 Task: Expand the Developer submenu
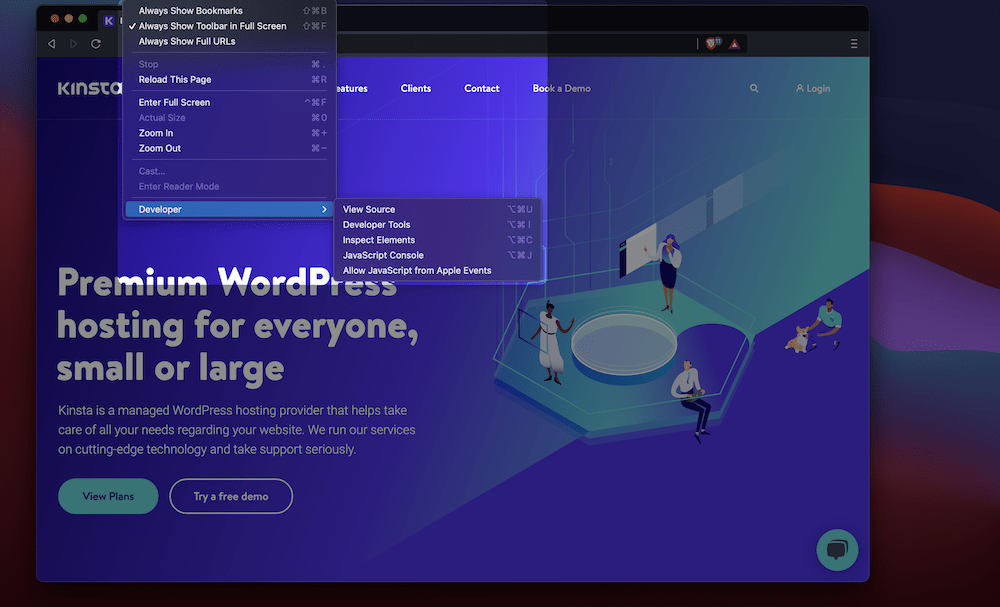point(226,209)
